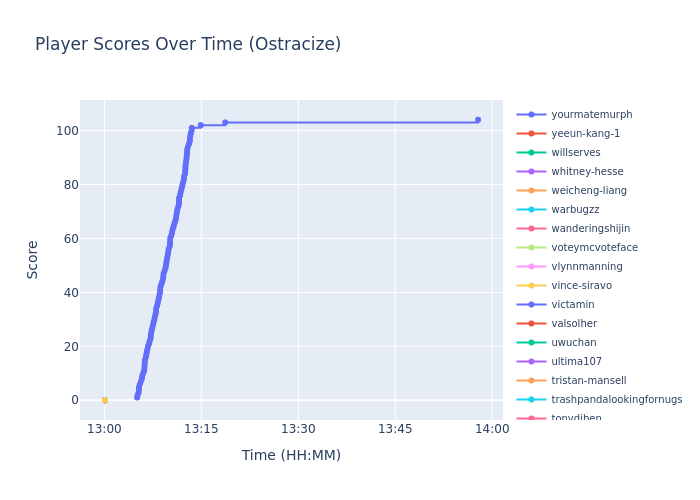This screenshot has height=500, width=700.
Task: Toggle trashpandalookingfornugs trace visibility
Action: click(x=616, y=400)
